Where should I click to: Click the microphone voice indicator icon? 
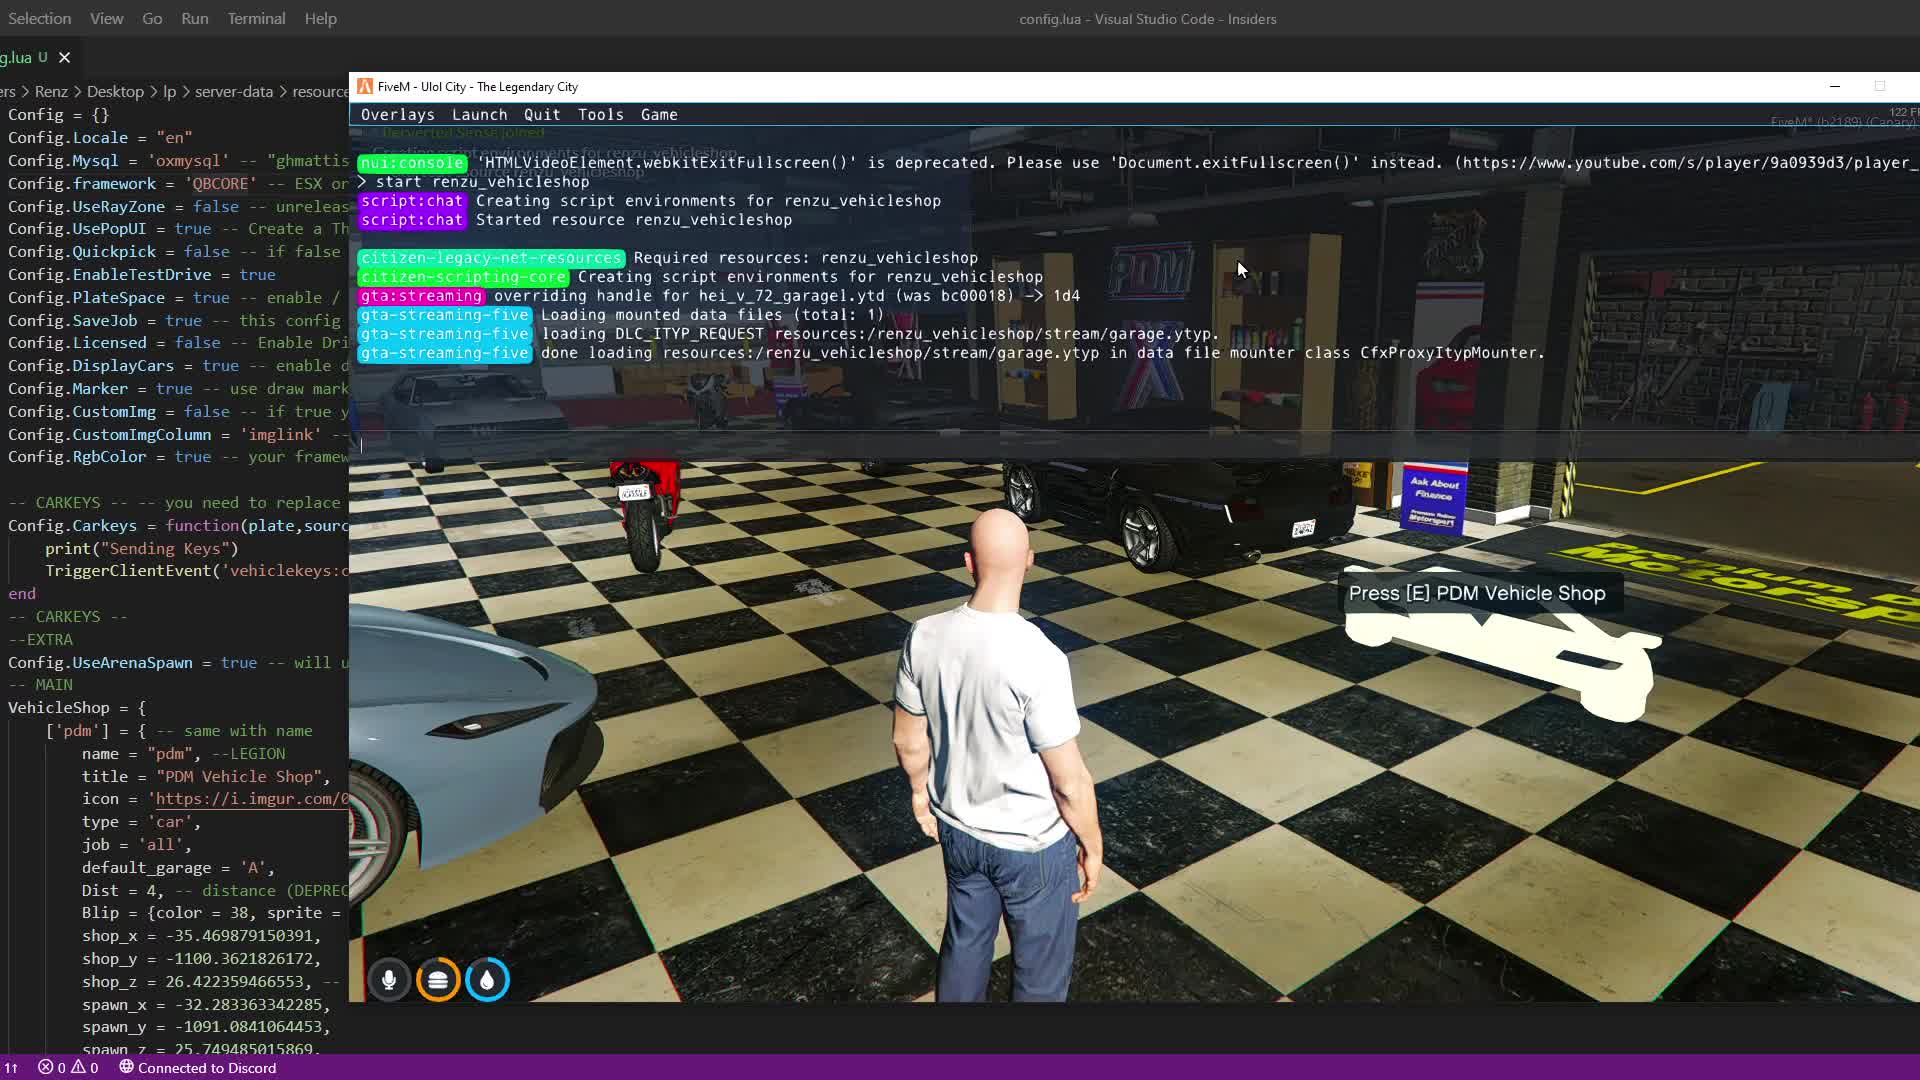(x=389, y=980)
